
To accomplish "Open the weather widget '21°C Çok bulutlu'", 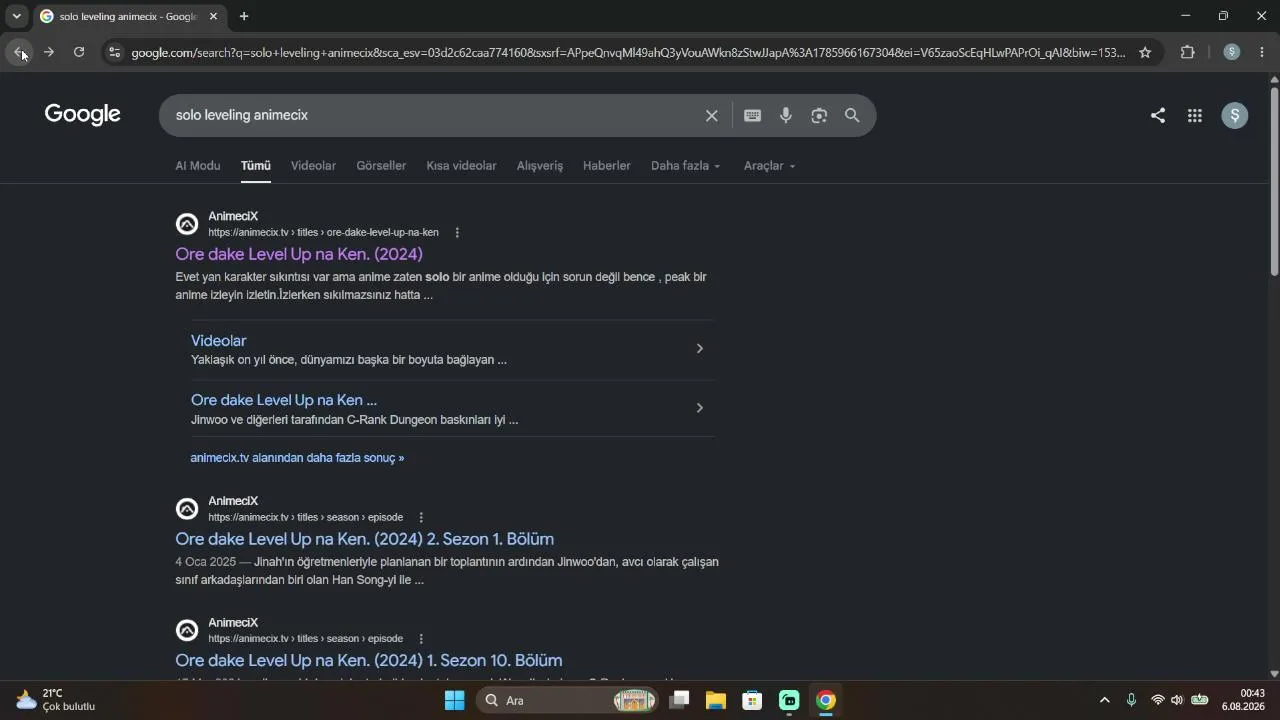I will [x=56, y=700].
